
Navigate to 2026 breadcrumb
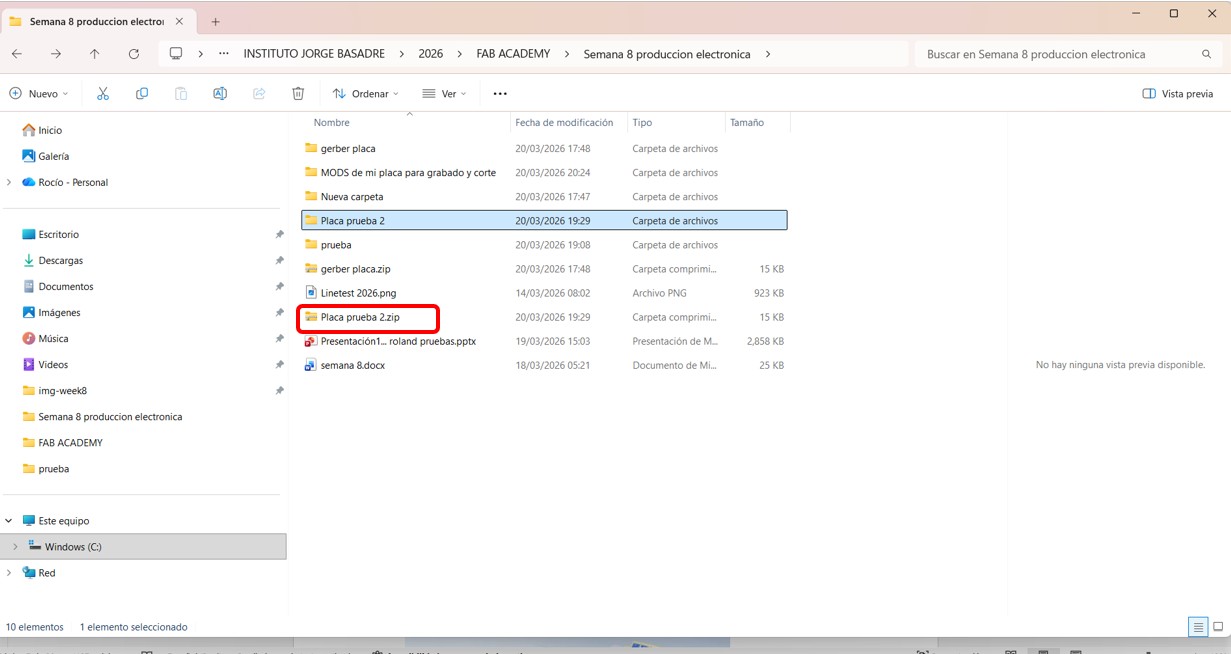point(431,54)
